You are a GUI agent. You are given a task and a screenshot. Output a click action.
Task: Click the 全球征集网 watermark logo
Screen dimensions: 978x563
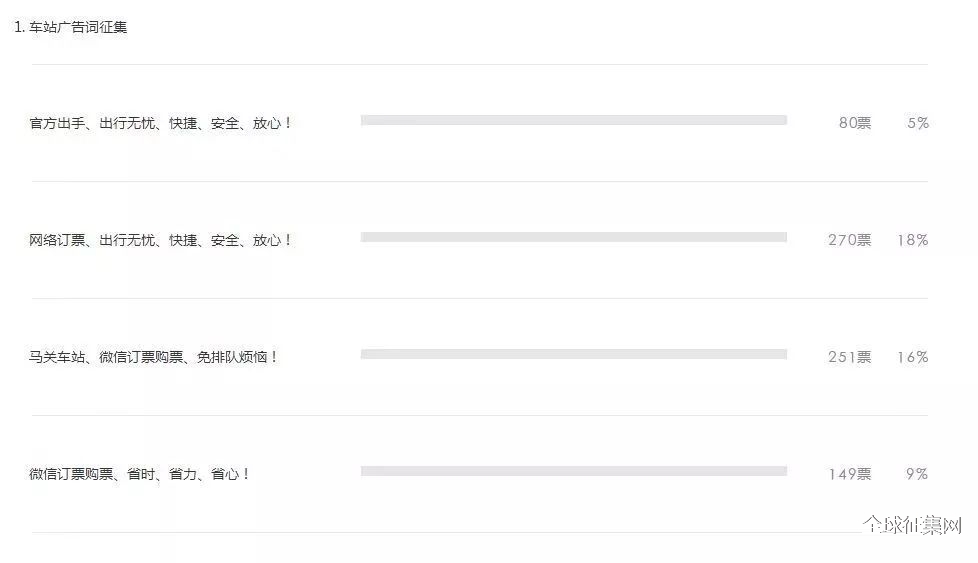pyautogui.click(x=912, y=525)
